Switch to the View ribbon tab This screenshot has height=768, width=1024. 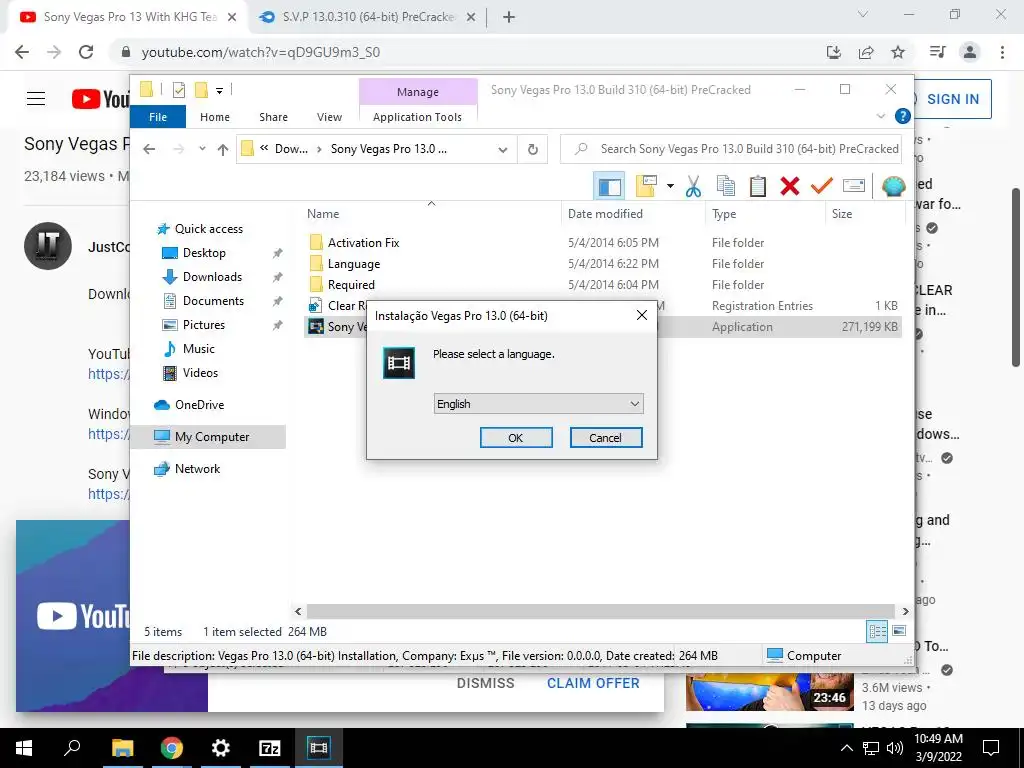click(x=329, y=117)
